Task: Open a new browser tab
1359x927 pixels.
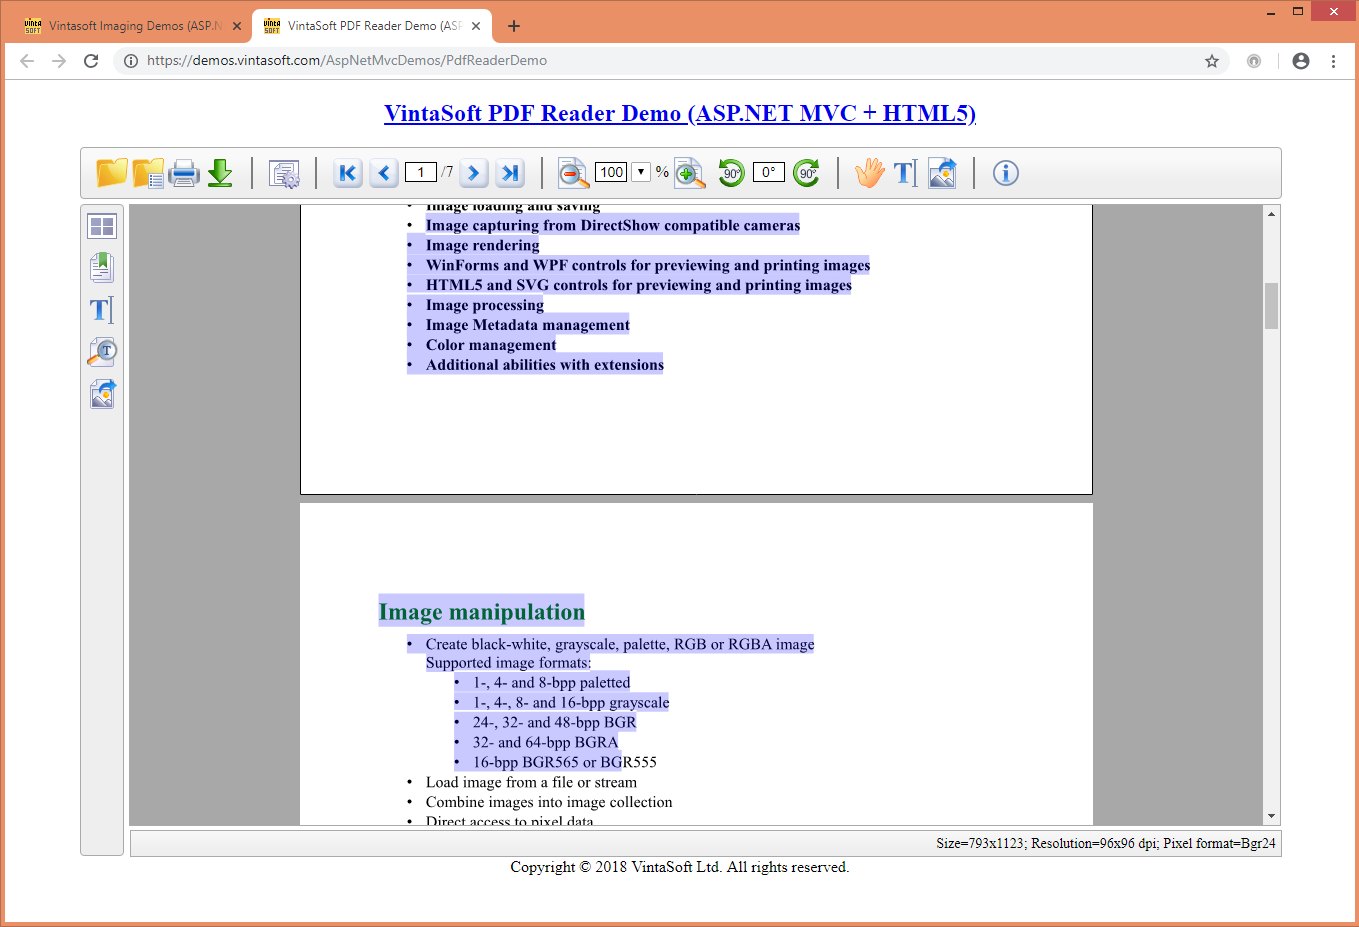Action: [514, 26]
